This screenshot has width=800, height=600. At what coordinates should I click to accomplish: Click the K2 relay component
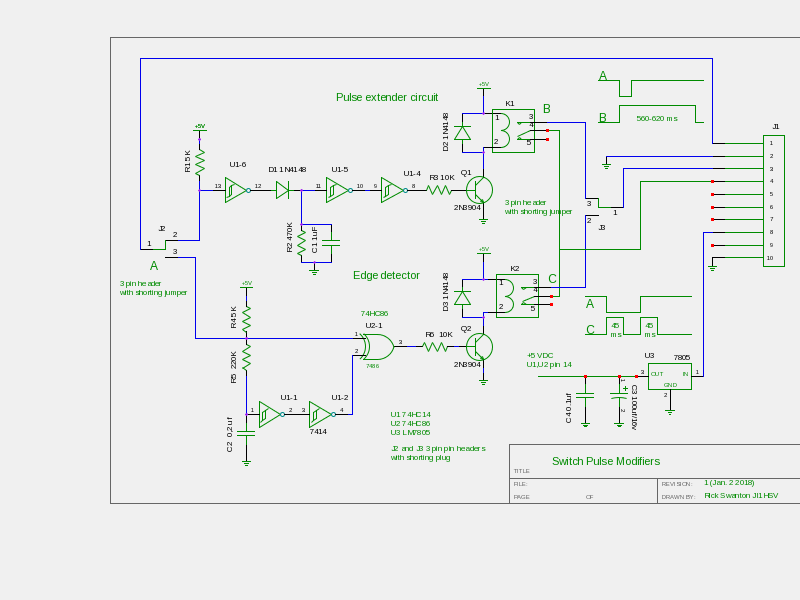[x=517, y=296]
